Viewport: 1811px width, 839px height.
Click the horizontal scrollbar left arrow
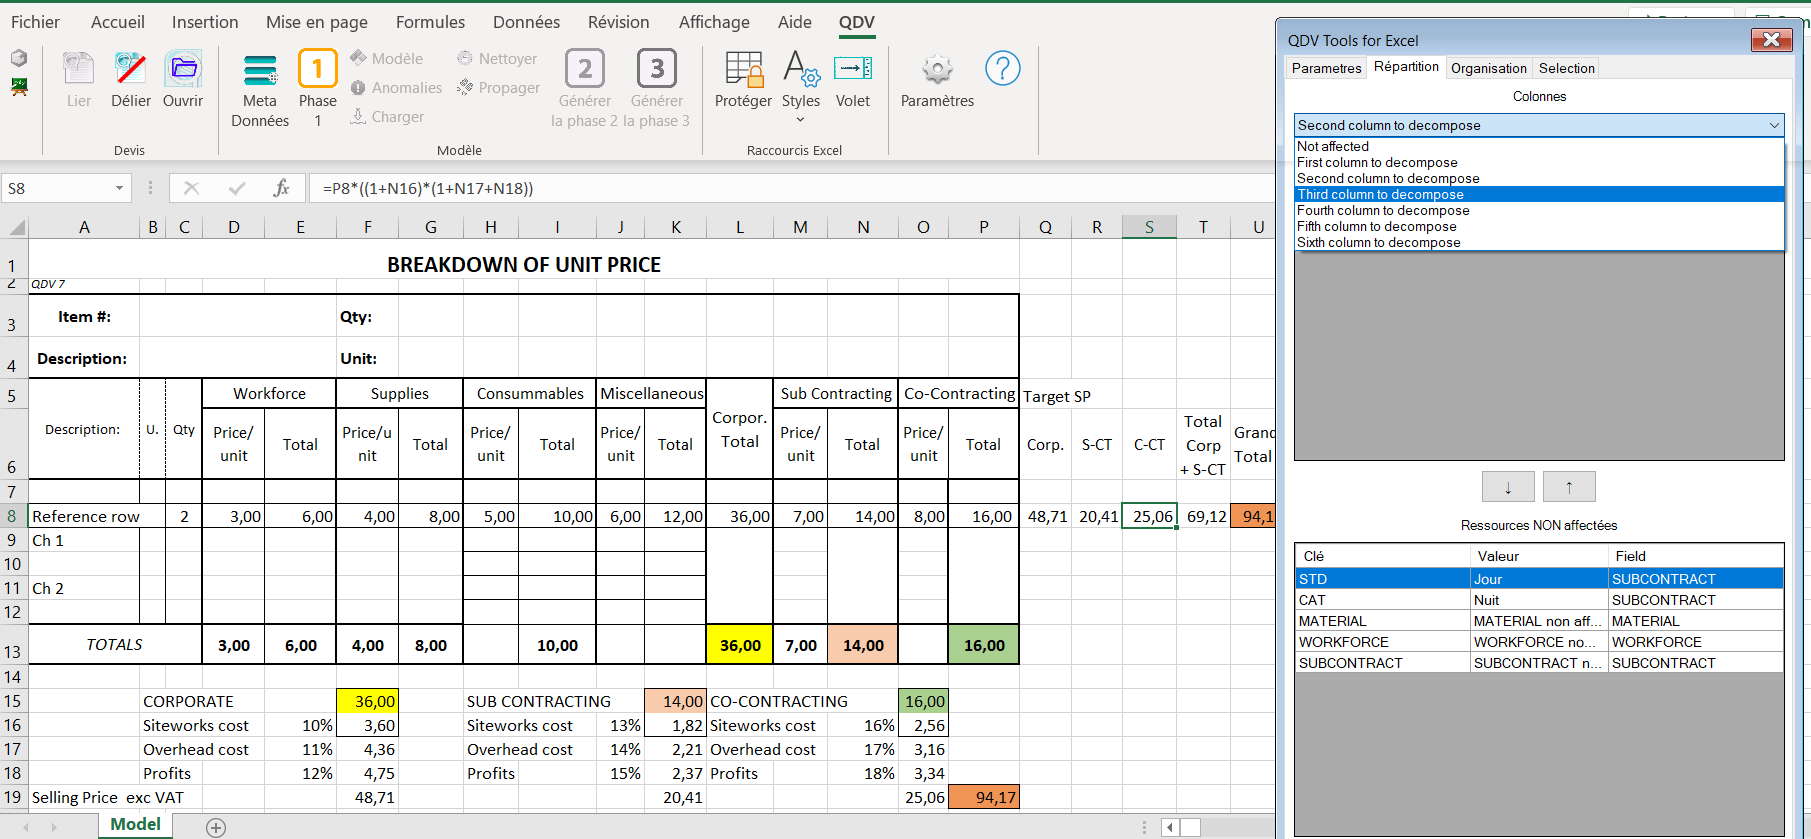click(1170, 827)
